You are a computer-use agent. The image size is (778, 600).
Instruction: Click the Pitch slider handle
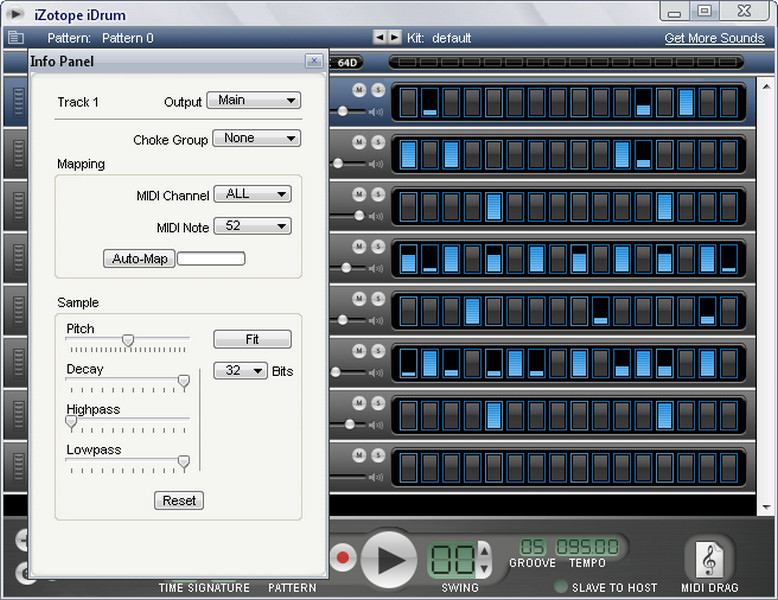pos(128,340)
